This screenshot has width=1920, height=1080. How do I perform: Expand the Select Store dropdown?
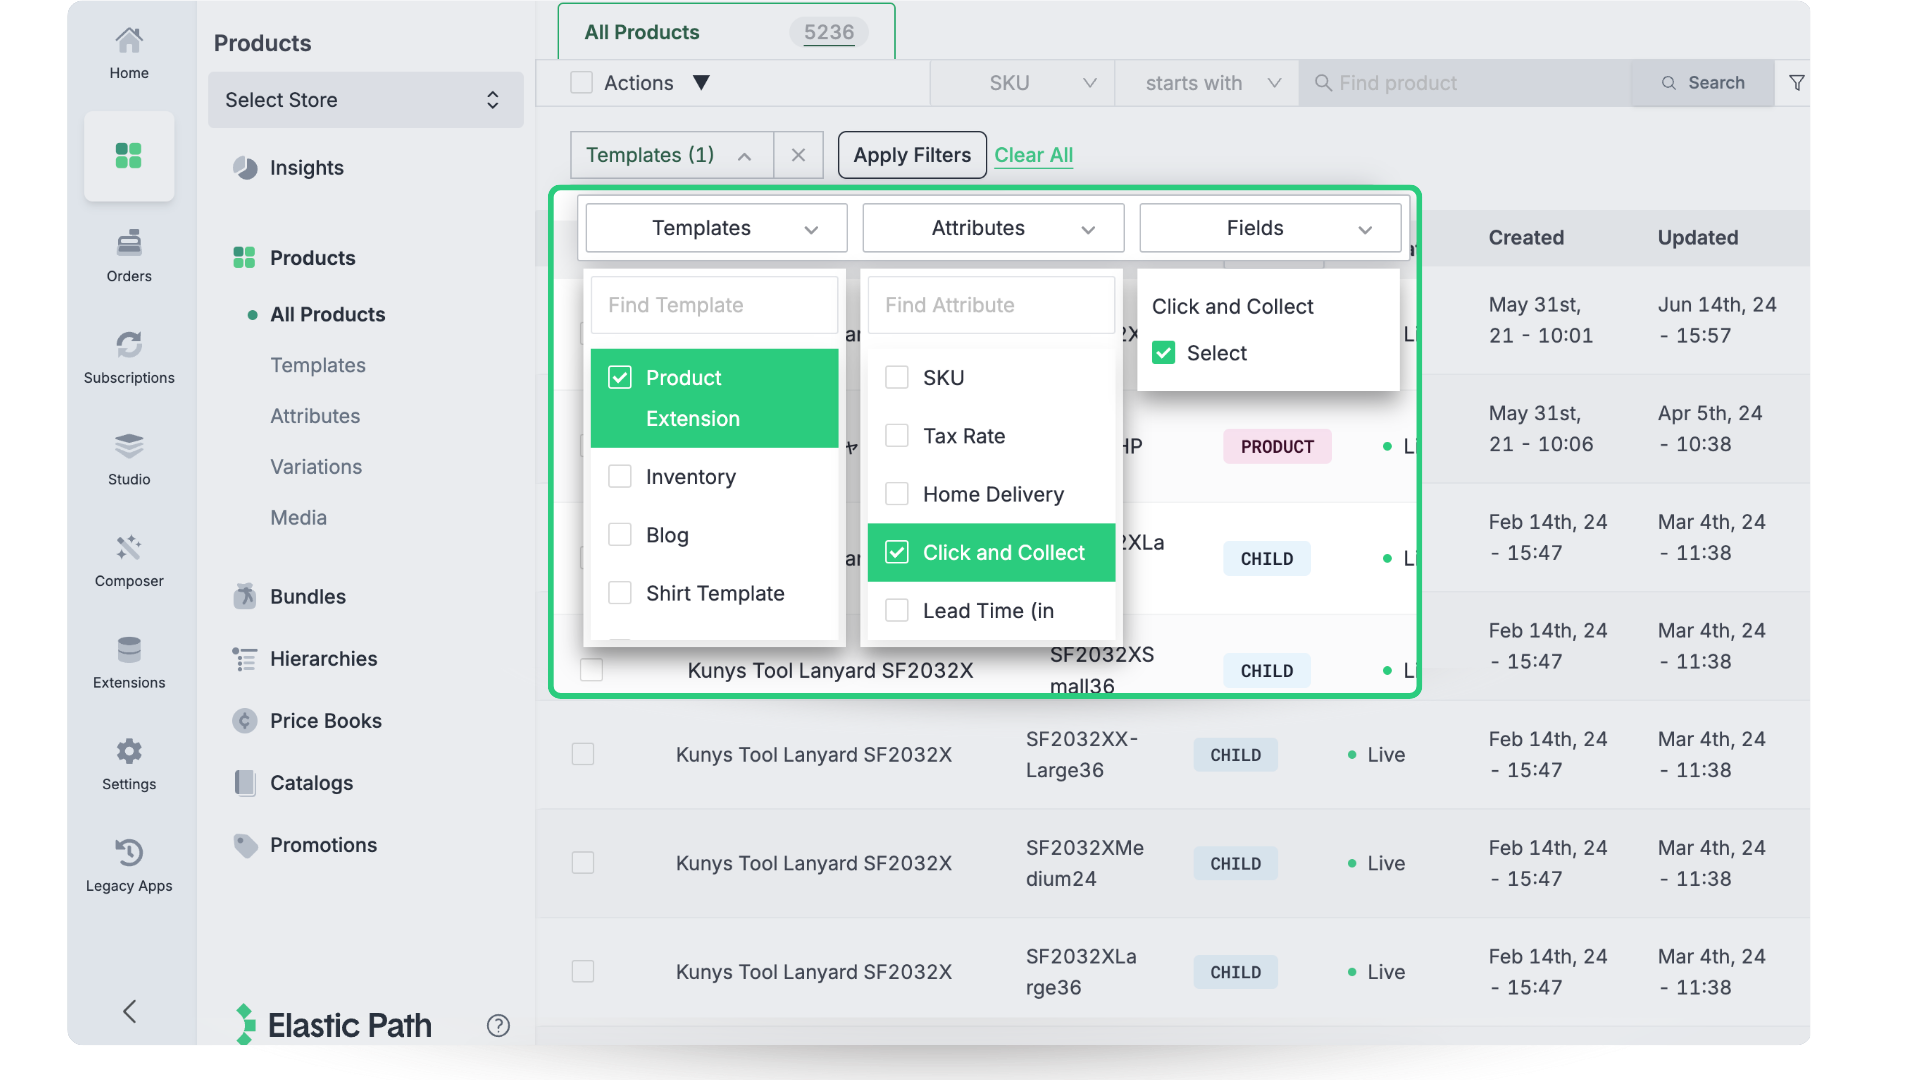point(365,100)
